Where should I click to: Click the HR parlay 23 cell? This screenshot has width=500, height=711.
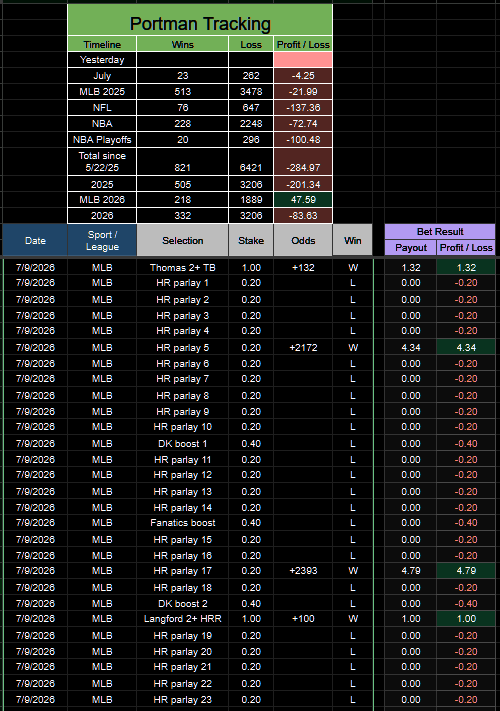click(x=182, y=700)
